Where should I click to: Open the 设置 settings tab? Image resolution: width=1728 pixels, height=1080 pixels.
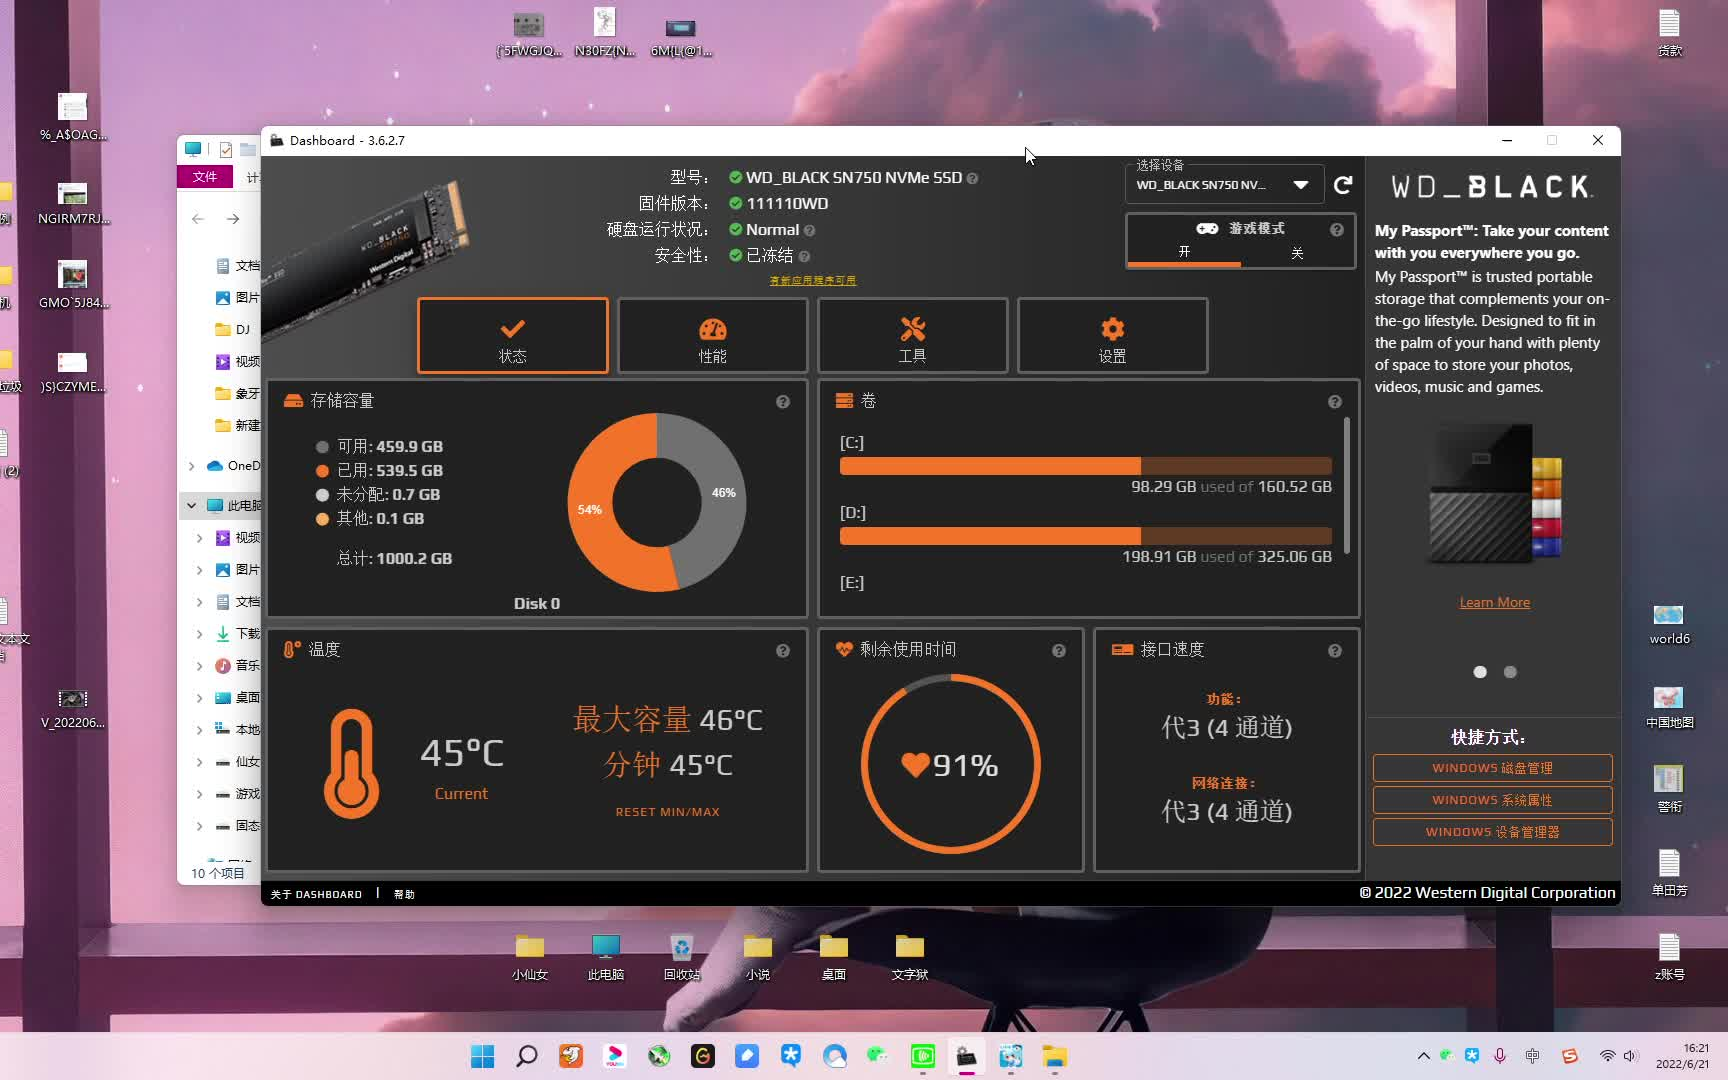pyautogui.click(x=1112, y=336)
